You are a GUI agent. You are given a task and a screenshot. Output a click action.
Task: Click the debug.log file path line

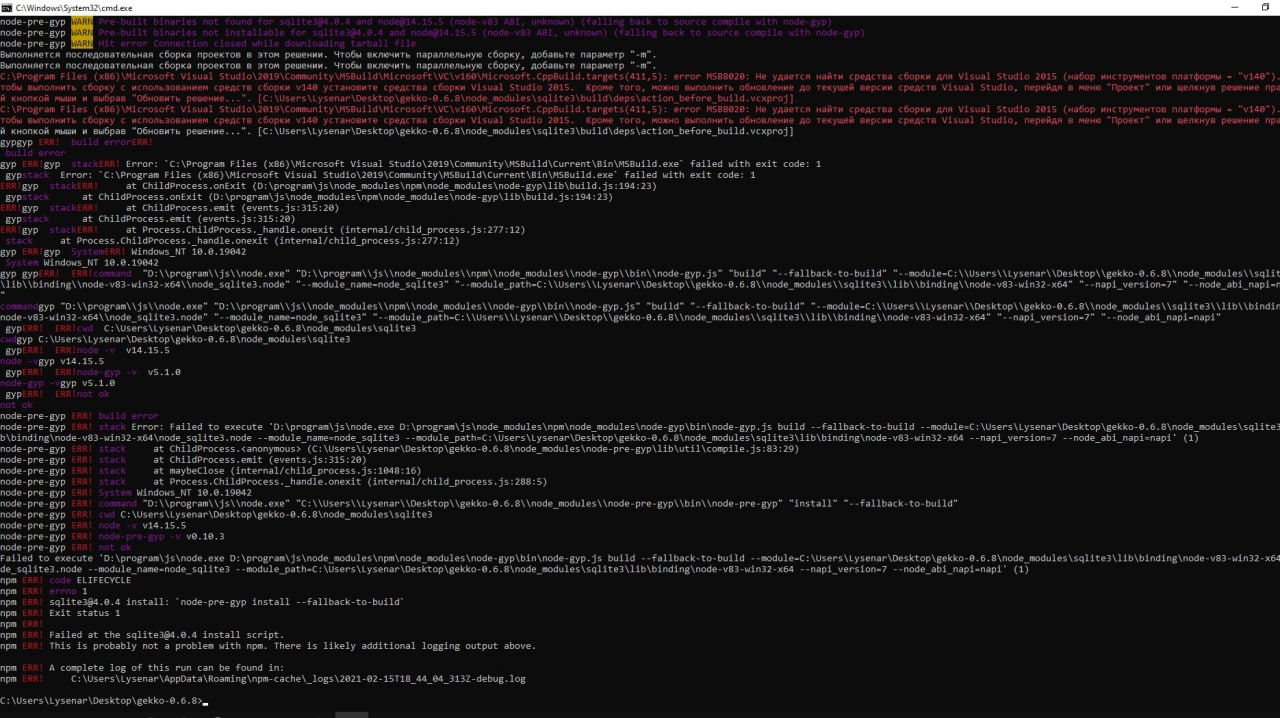click(263, 679)
